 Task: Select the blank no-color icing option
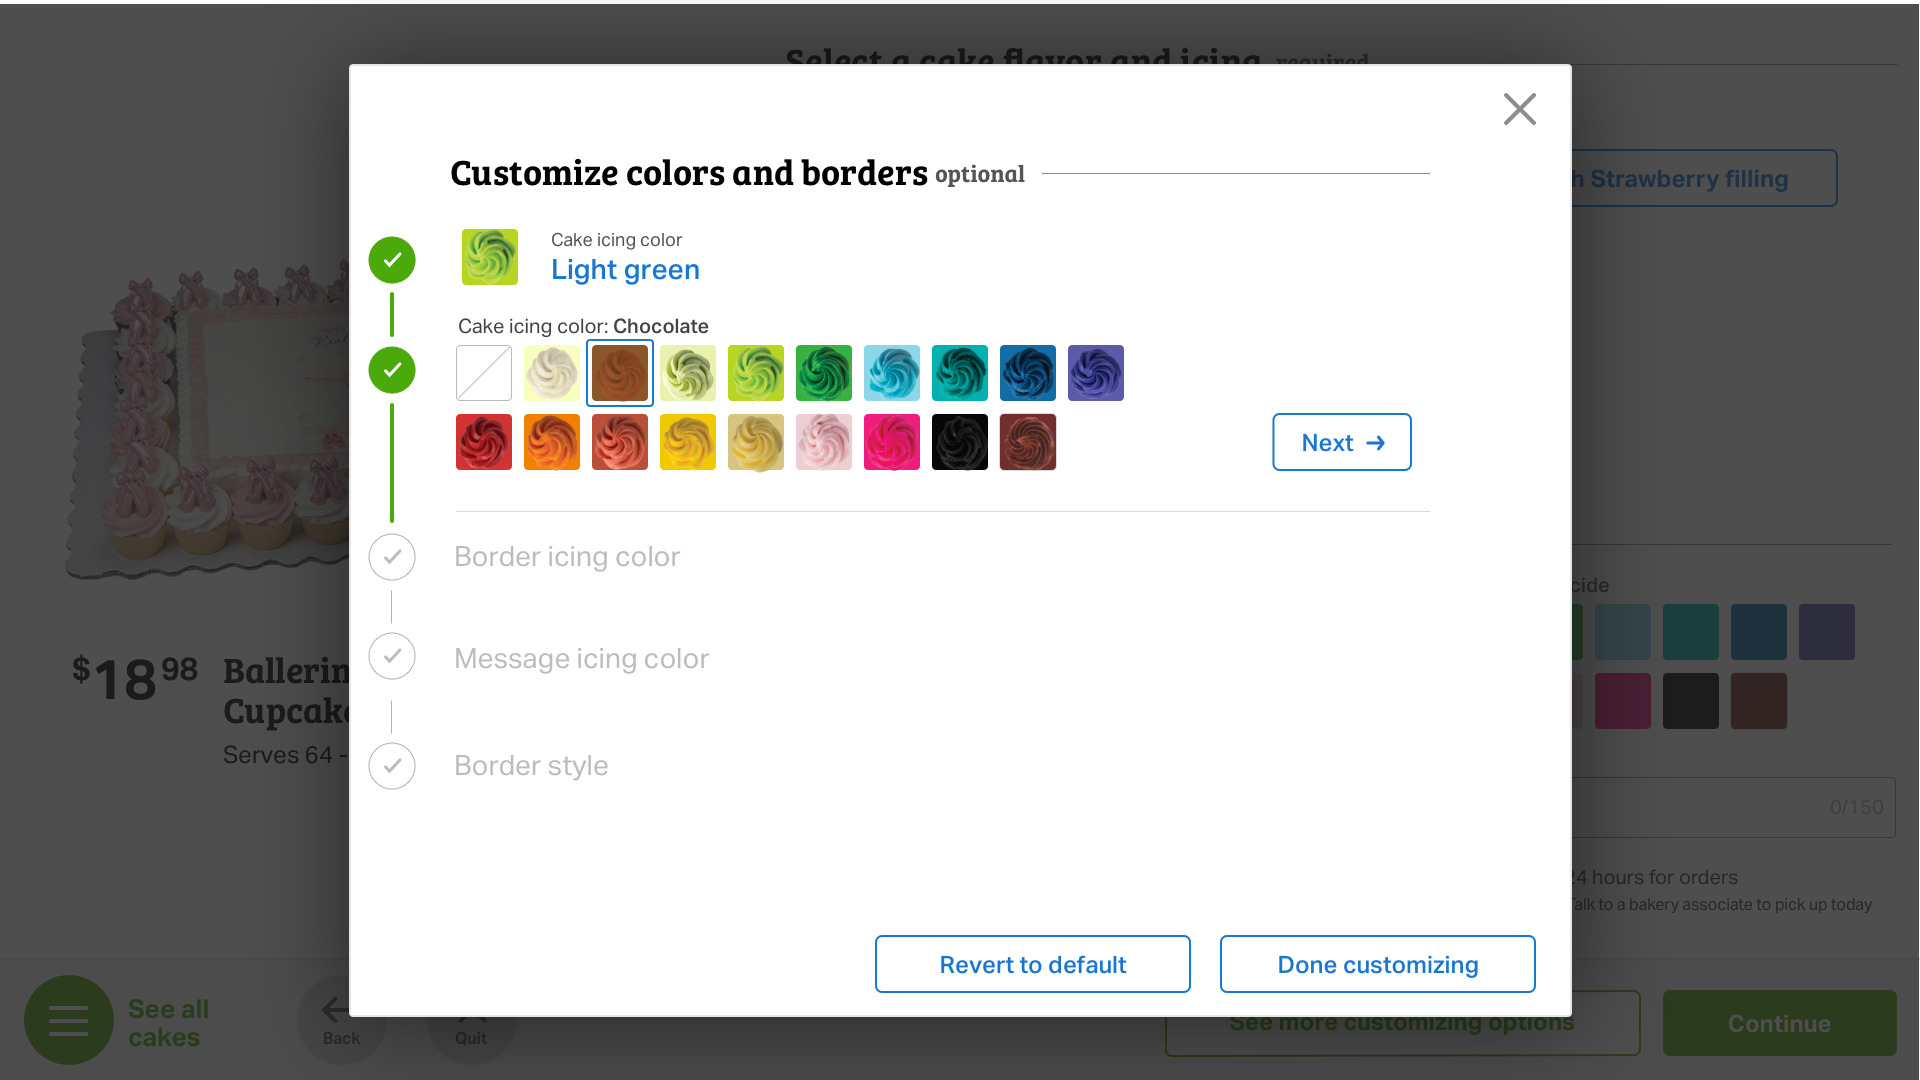tap(484, 373)
